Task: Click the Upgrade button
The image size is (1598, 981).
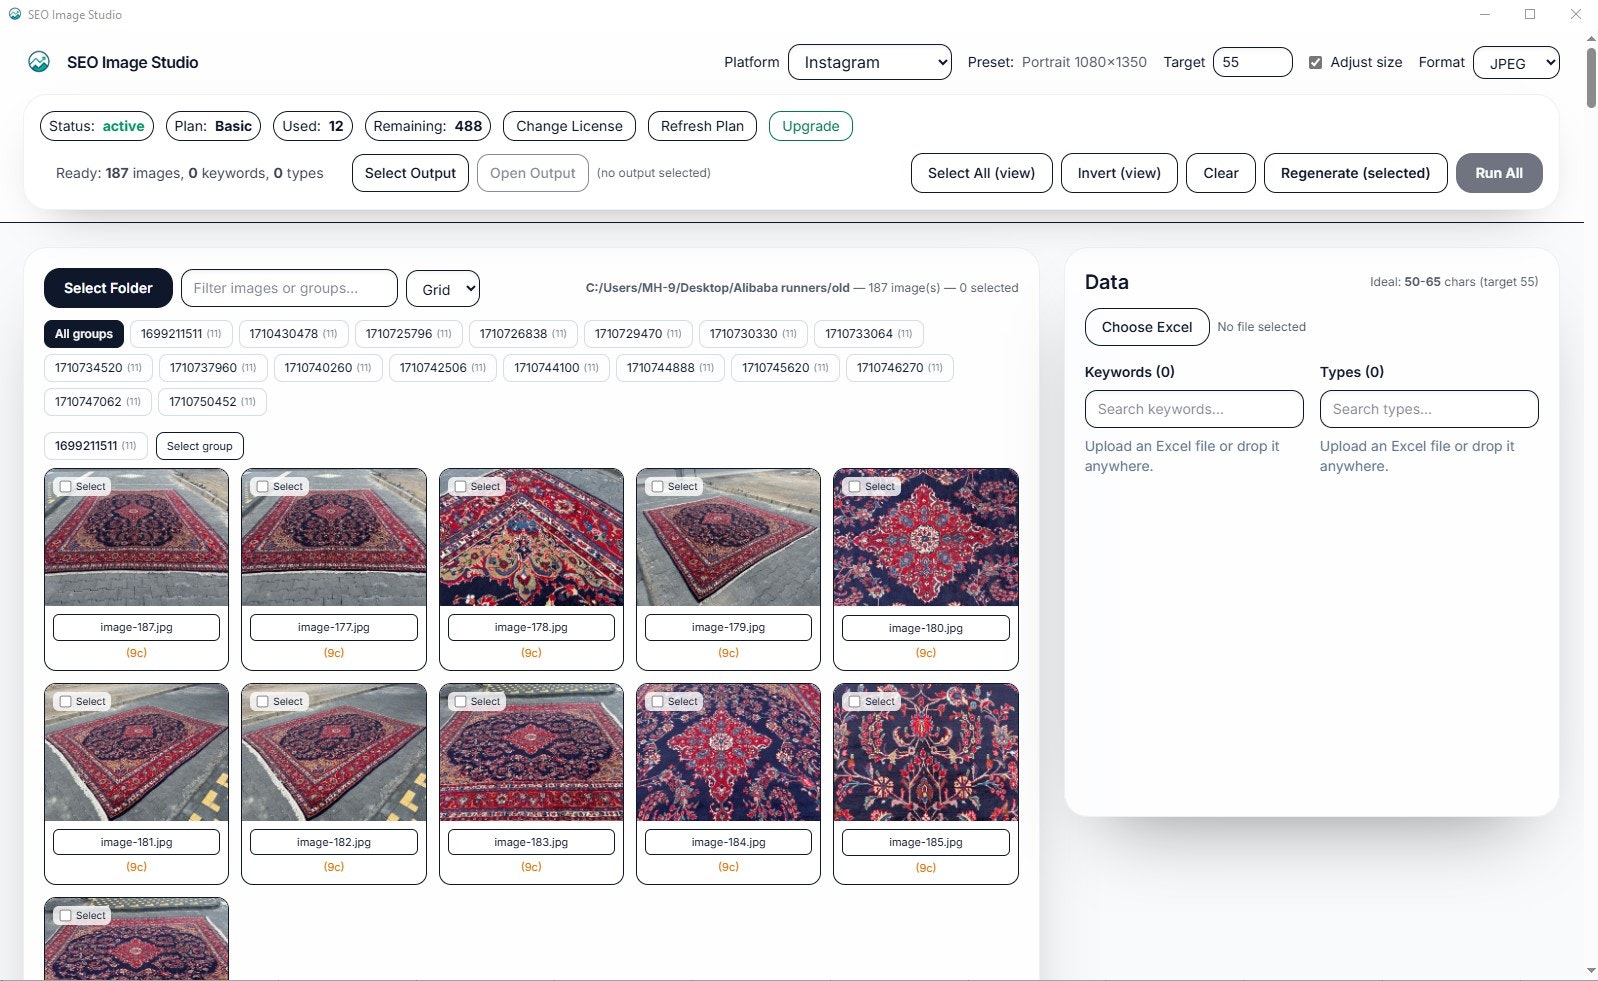Action: point(810,126)
